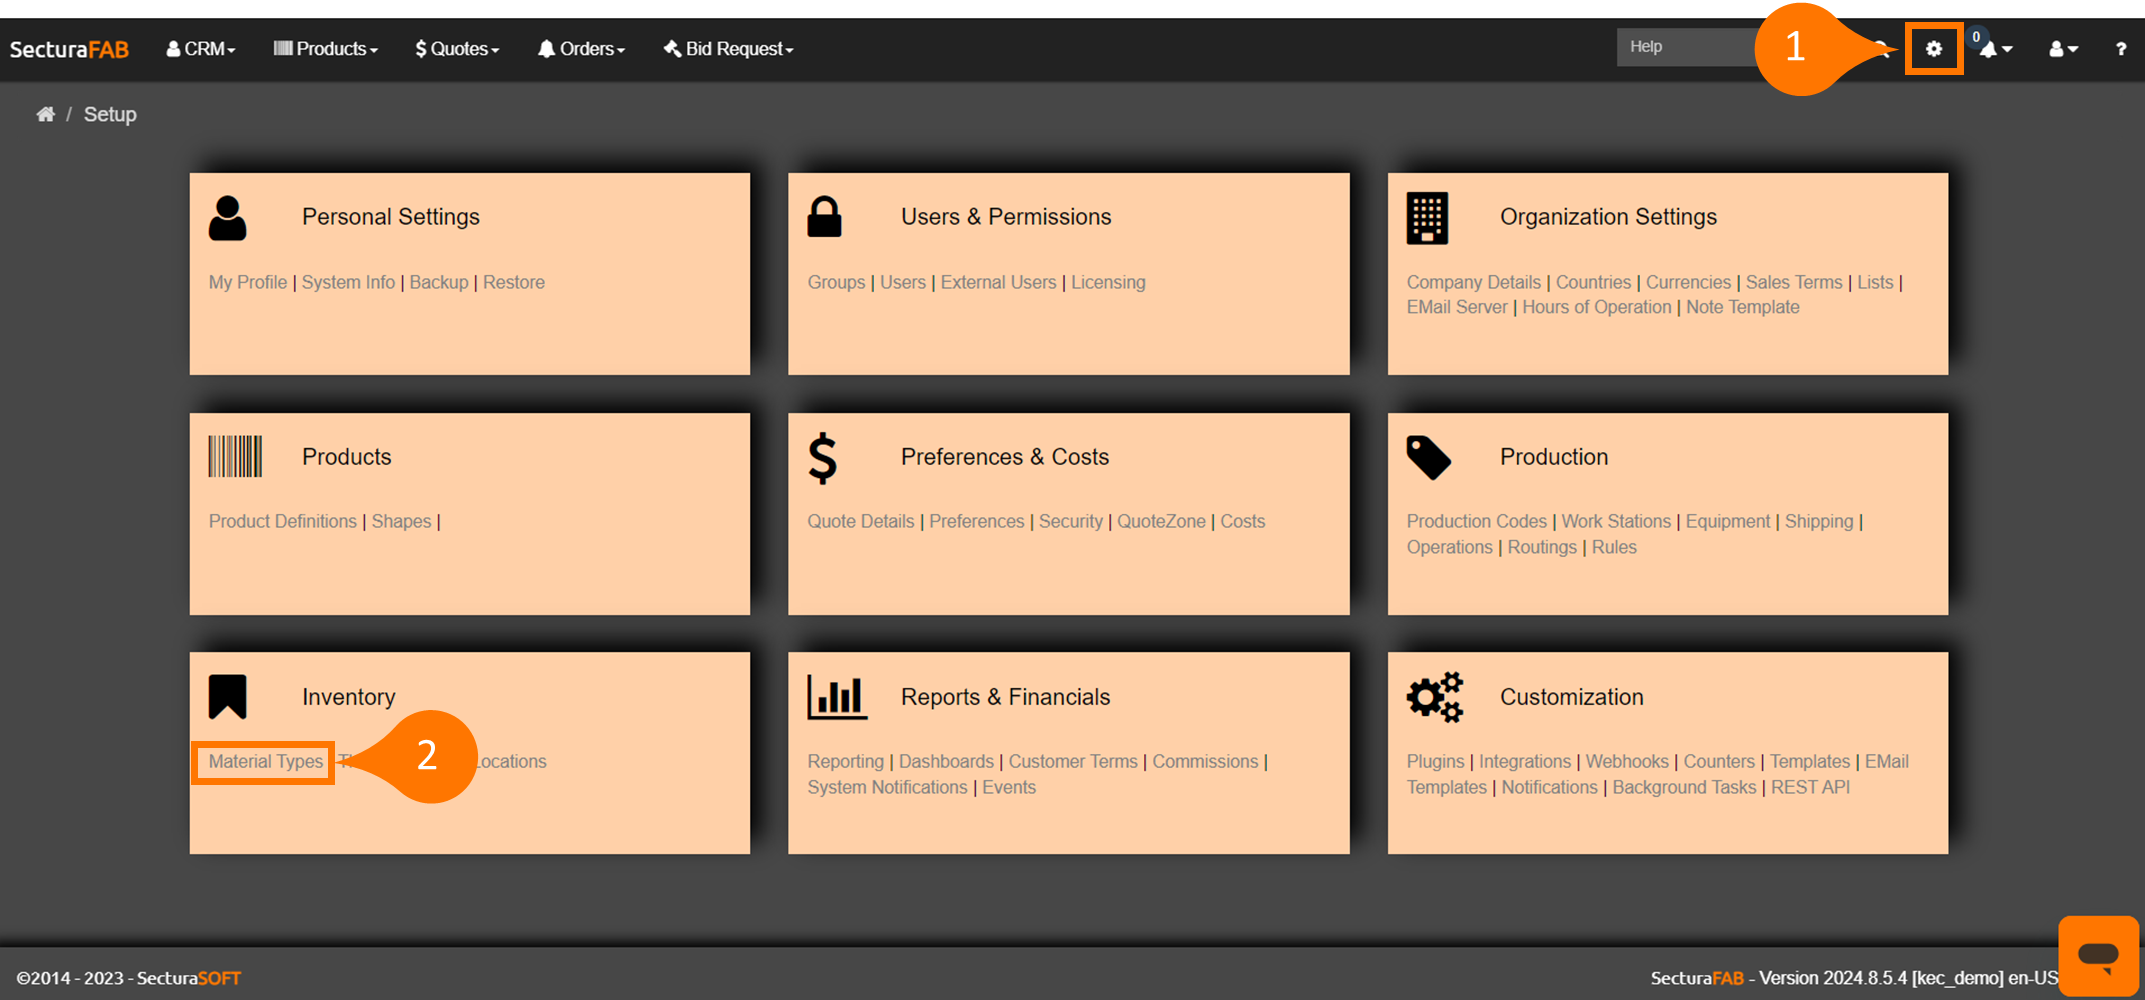Open the notifications bell dropdown

[1994, 49]
